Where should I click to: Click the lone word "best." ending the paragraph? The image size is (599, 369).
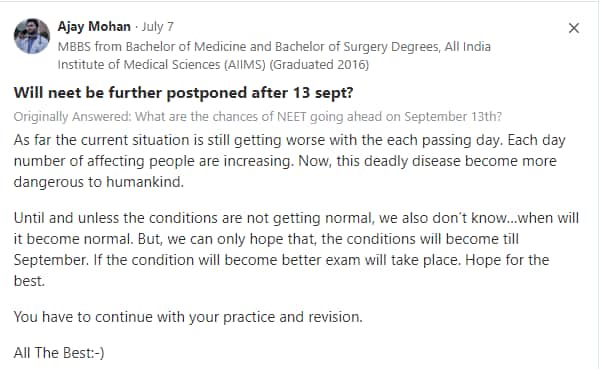(x=29, y=281)
